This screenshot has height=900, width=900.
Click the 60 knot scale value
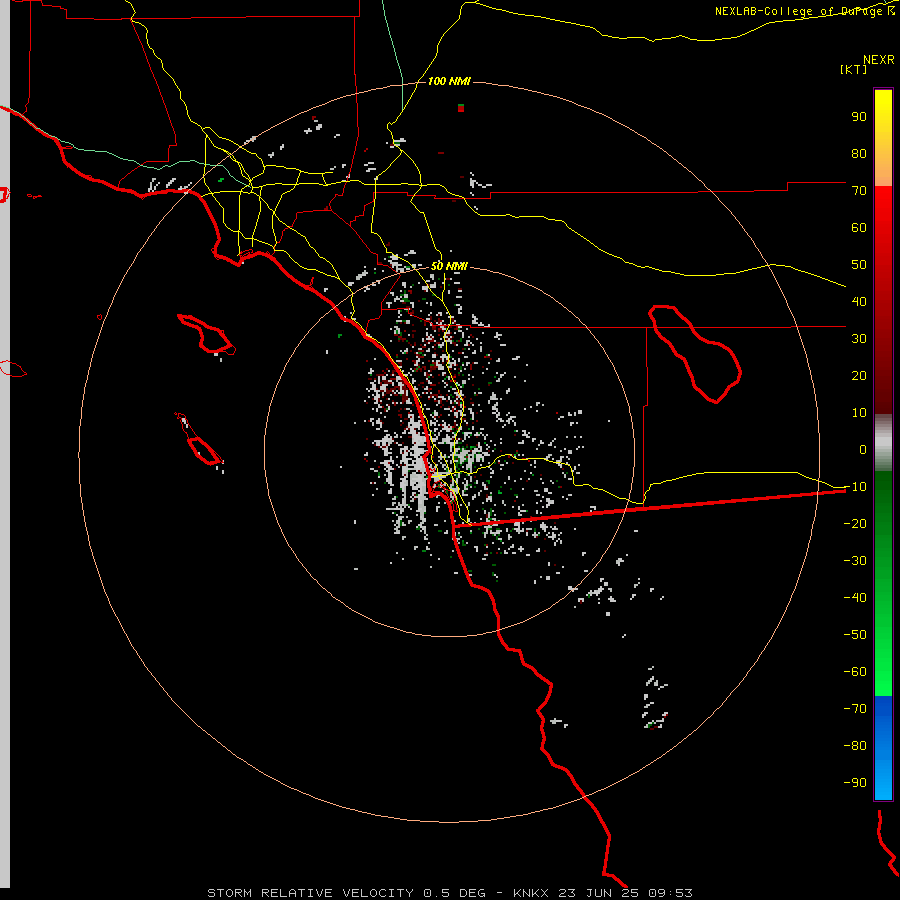(x=859, y=227)
